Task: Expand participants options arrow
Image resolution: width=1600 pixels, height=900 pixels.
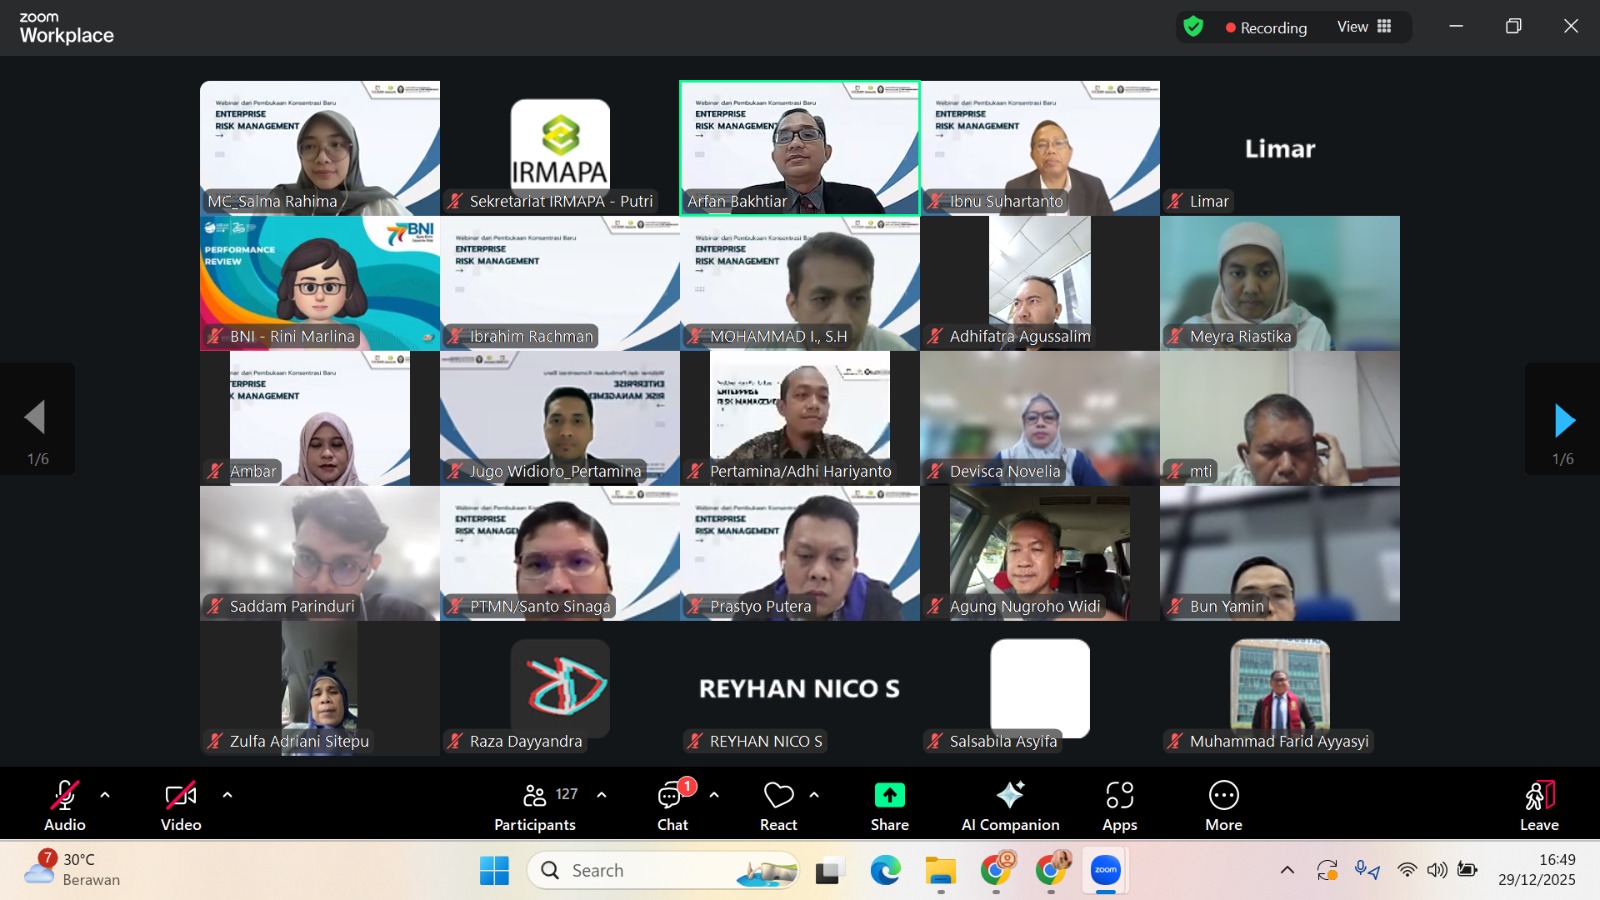Action: 601,795
